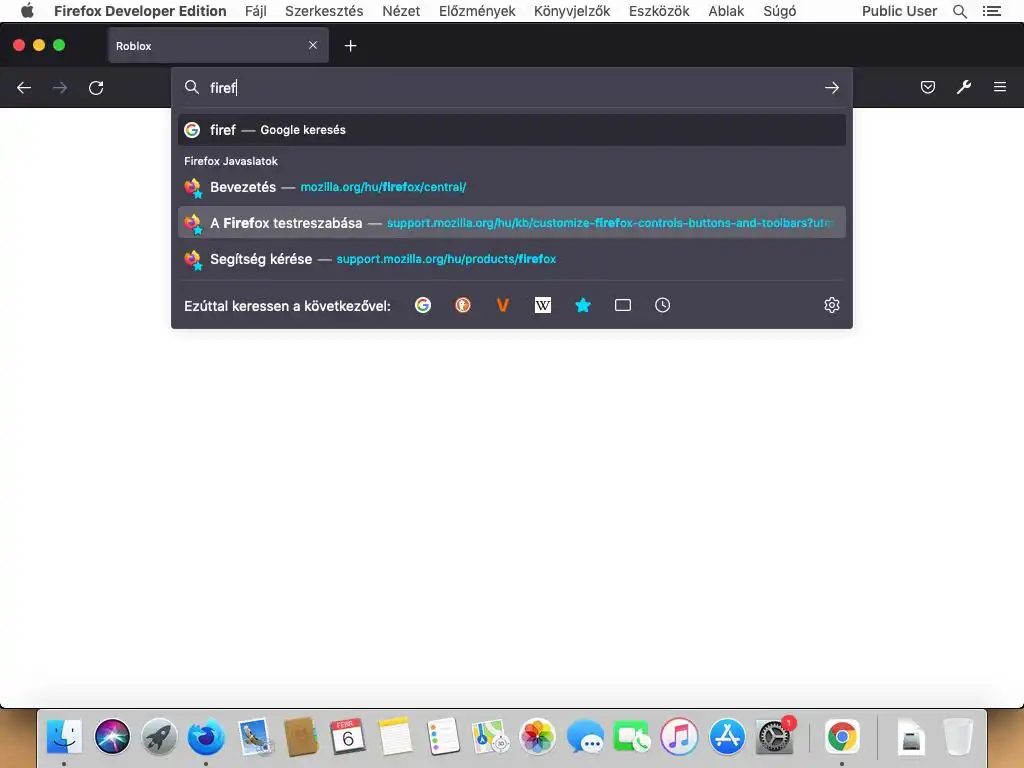Open System Preferences in the Dock
This screenshot has width=1024, height=768.
[775, 737]
